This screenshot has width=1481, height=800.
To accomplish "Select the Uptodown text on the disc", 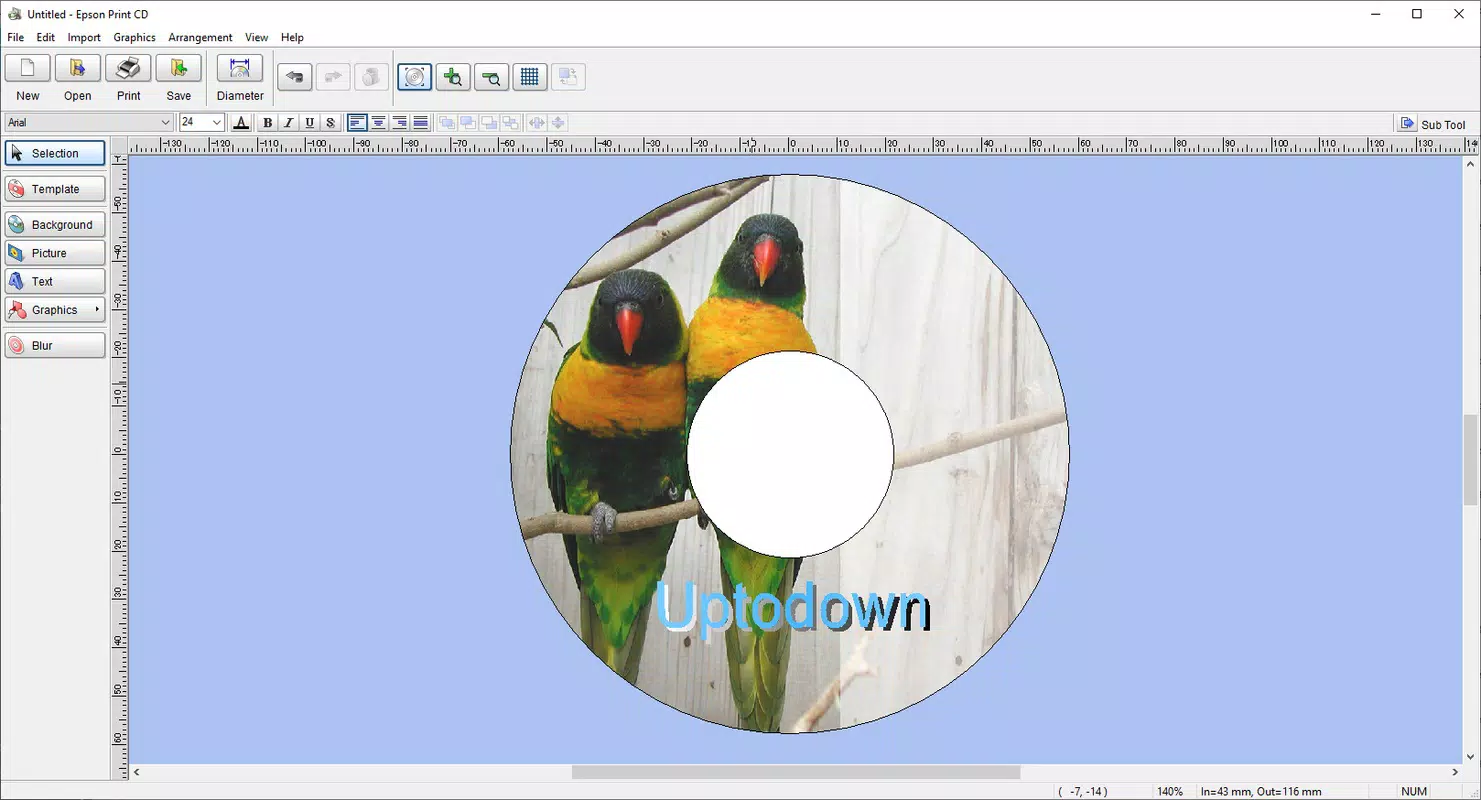I will pos(793,607).
